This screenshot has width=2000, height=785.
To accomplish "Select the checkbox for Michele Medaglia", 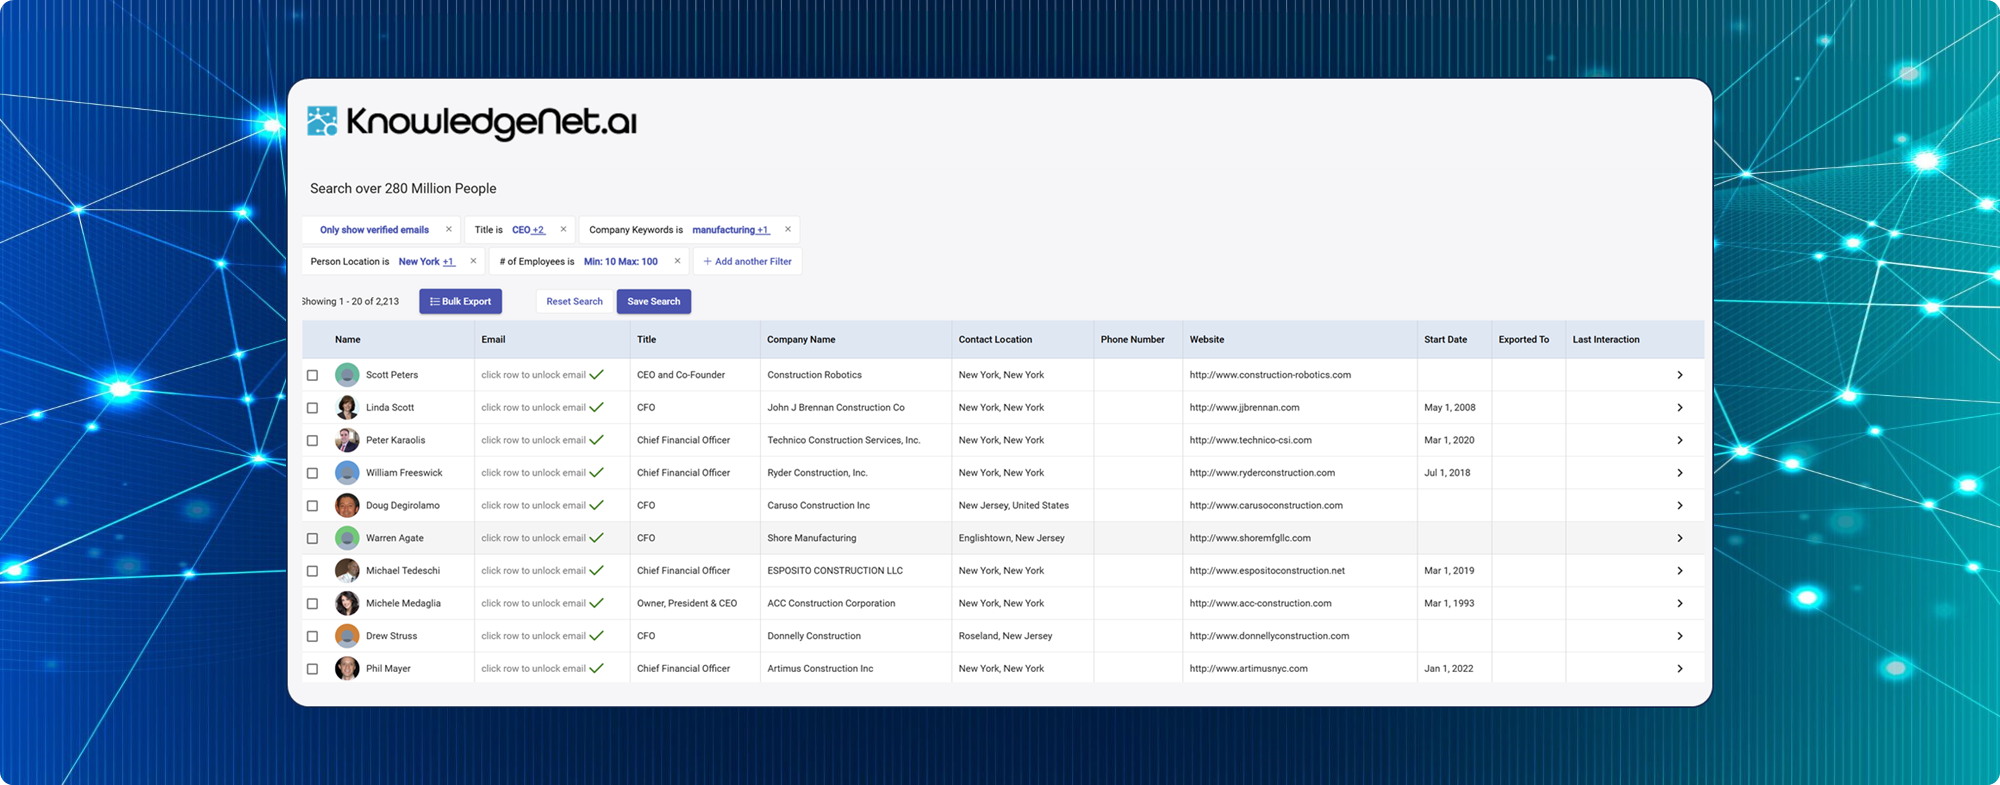I will pos(312,604).
